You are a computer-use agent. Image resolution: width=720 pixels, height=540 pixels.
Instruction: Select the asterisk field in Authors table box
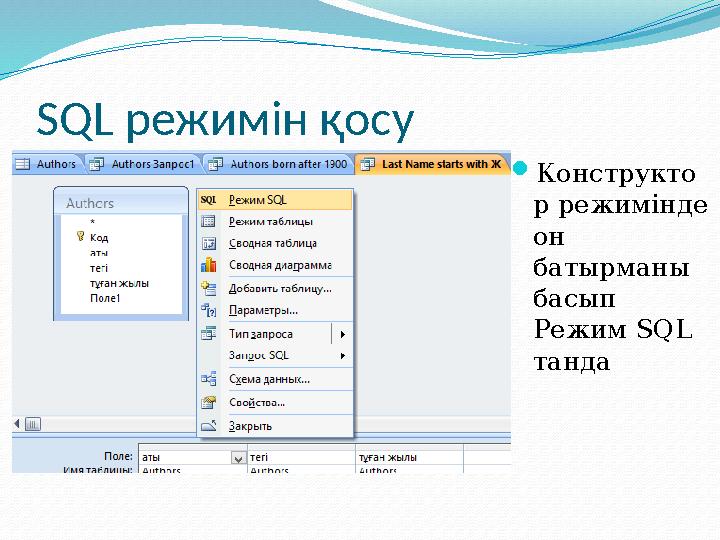(93, 222)
